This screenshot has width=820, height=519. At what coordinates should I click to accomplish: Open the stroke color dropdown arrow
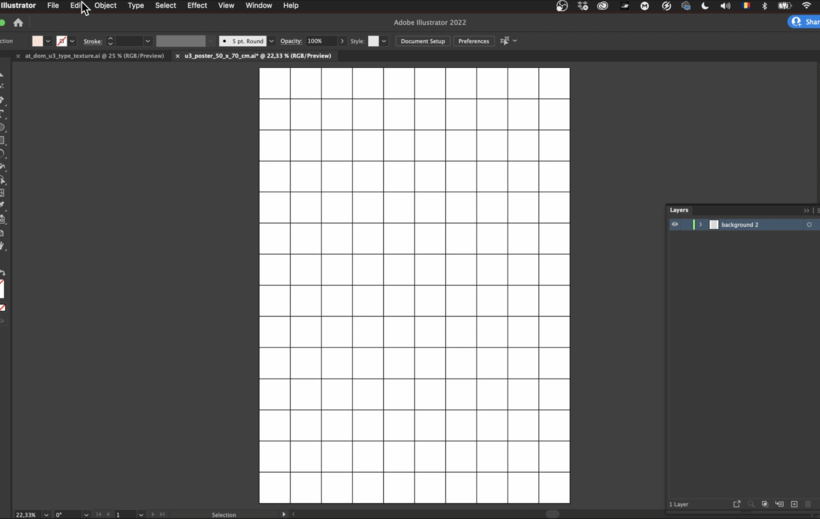(72, 41)
